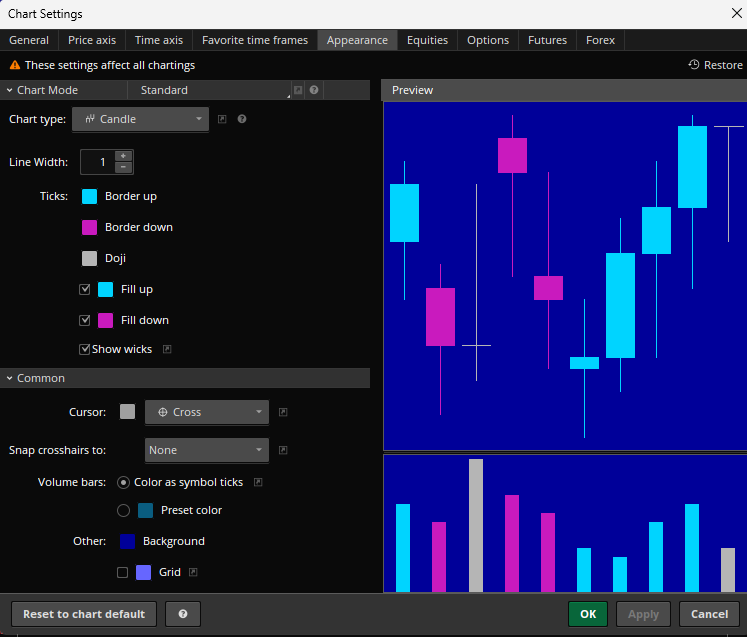Select the Preset color radio button
This screenshot has width=747, height=637.
pos(123,510)
